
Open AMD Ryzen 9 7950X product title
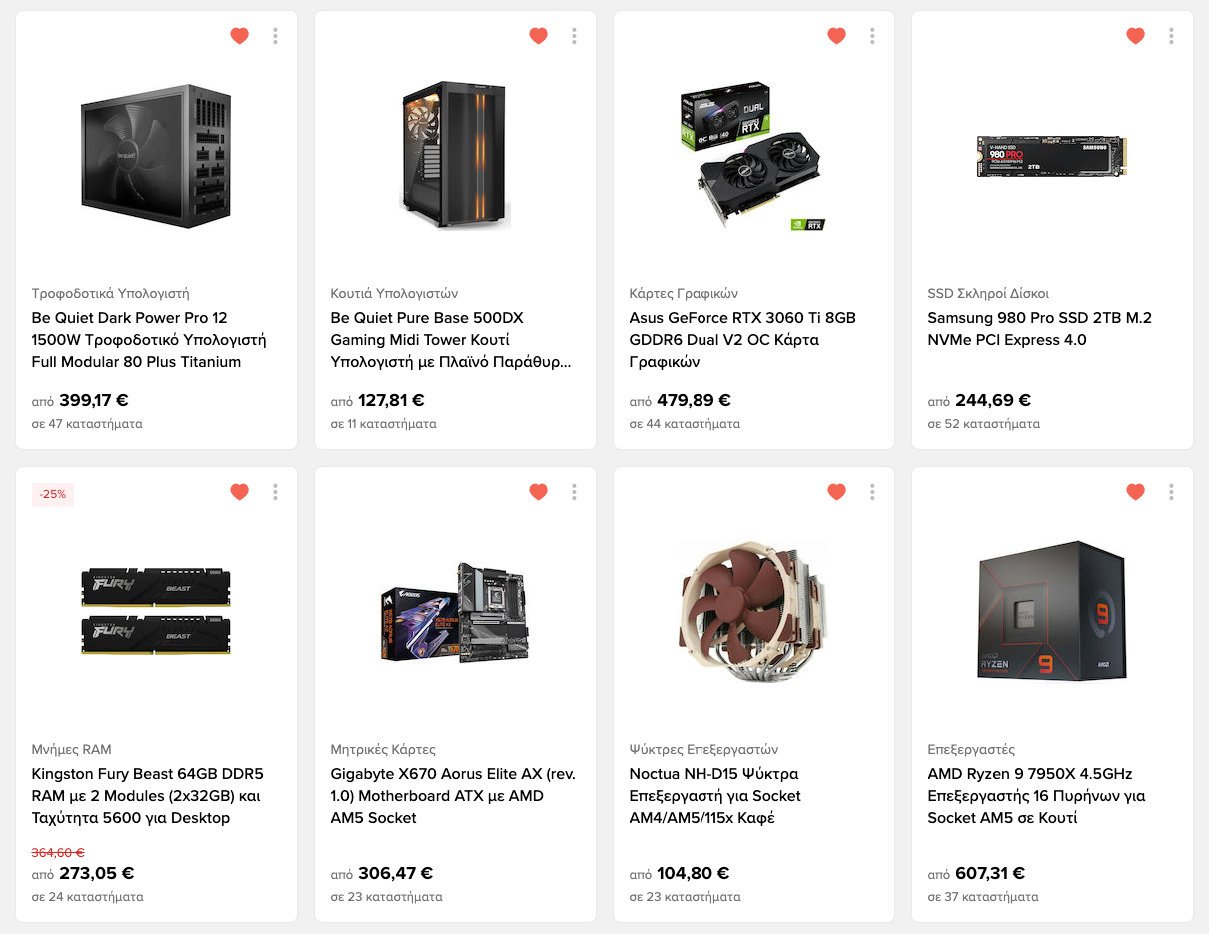pos(1036,796)
